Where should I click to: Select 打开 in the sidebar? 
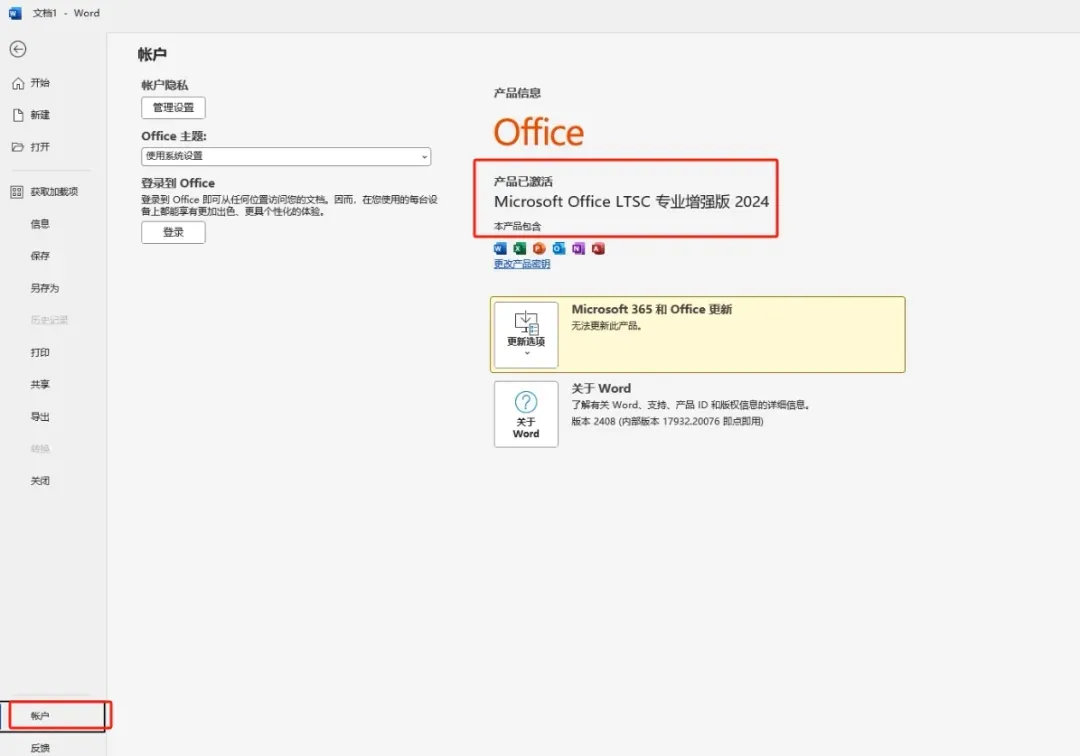click(40, 147)
